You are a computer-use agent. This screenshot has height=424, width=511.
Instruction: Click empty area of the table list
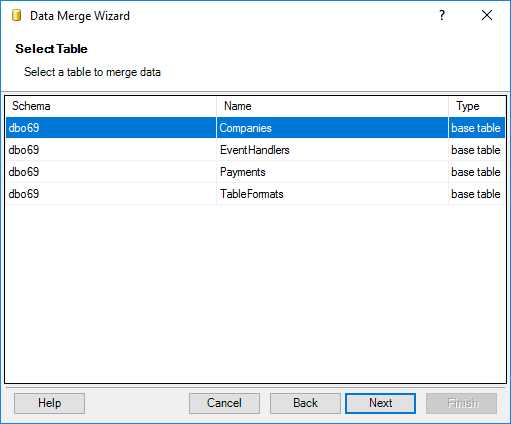click(255, 293)
